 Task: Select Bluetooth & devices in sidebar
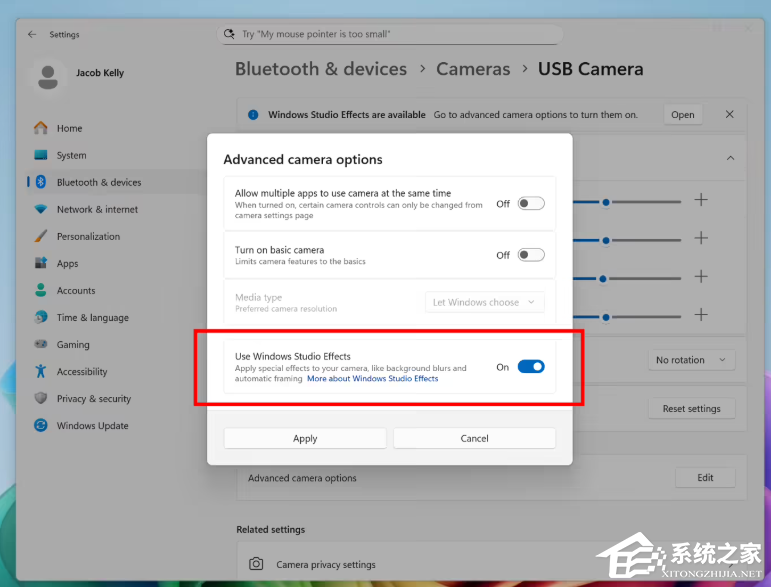click(117, 182)
